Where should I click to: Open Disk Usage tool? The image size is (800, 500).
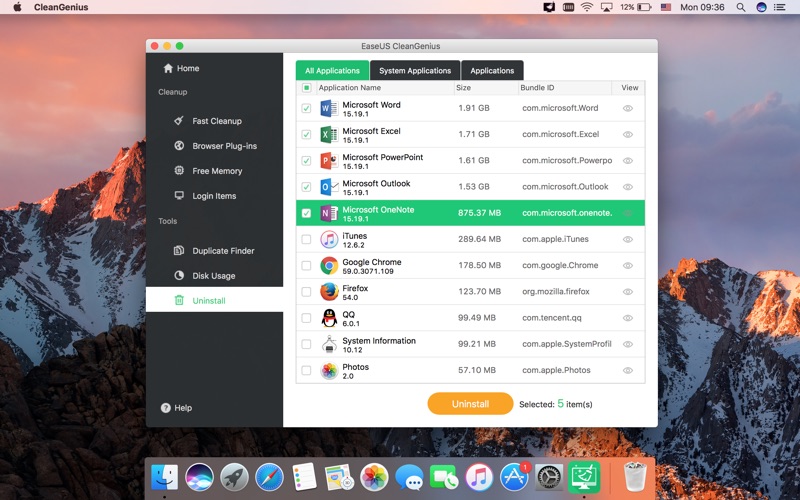[205, 276]
